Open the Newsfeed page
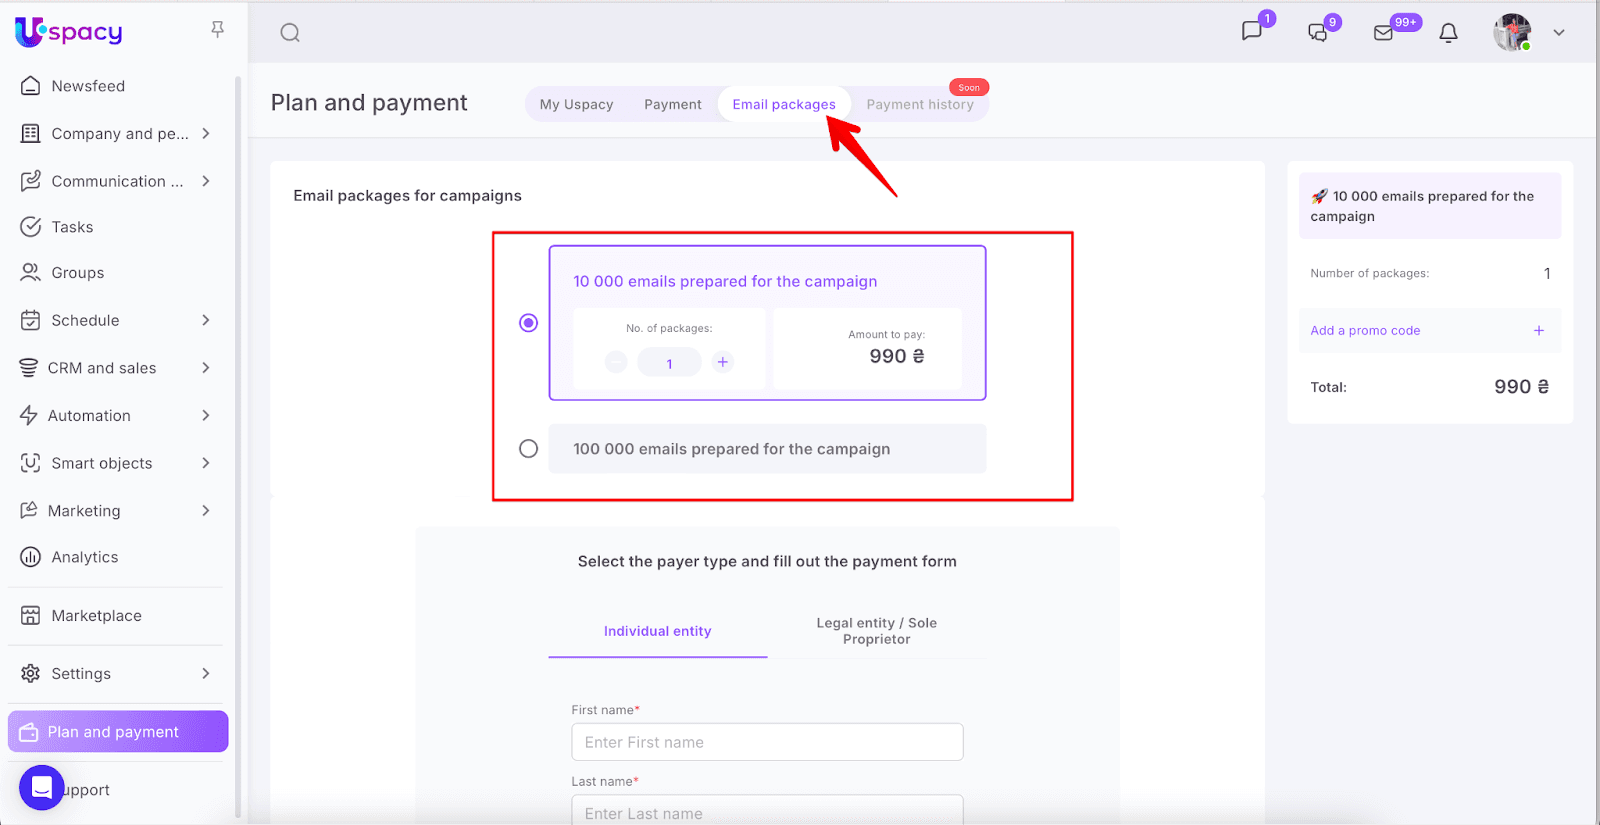 click(88, 86)
